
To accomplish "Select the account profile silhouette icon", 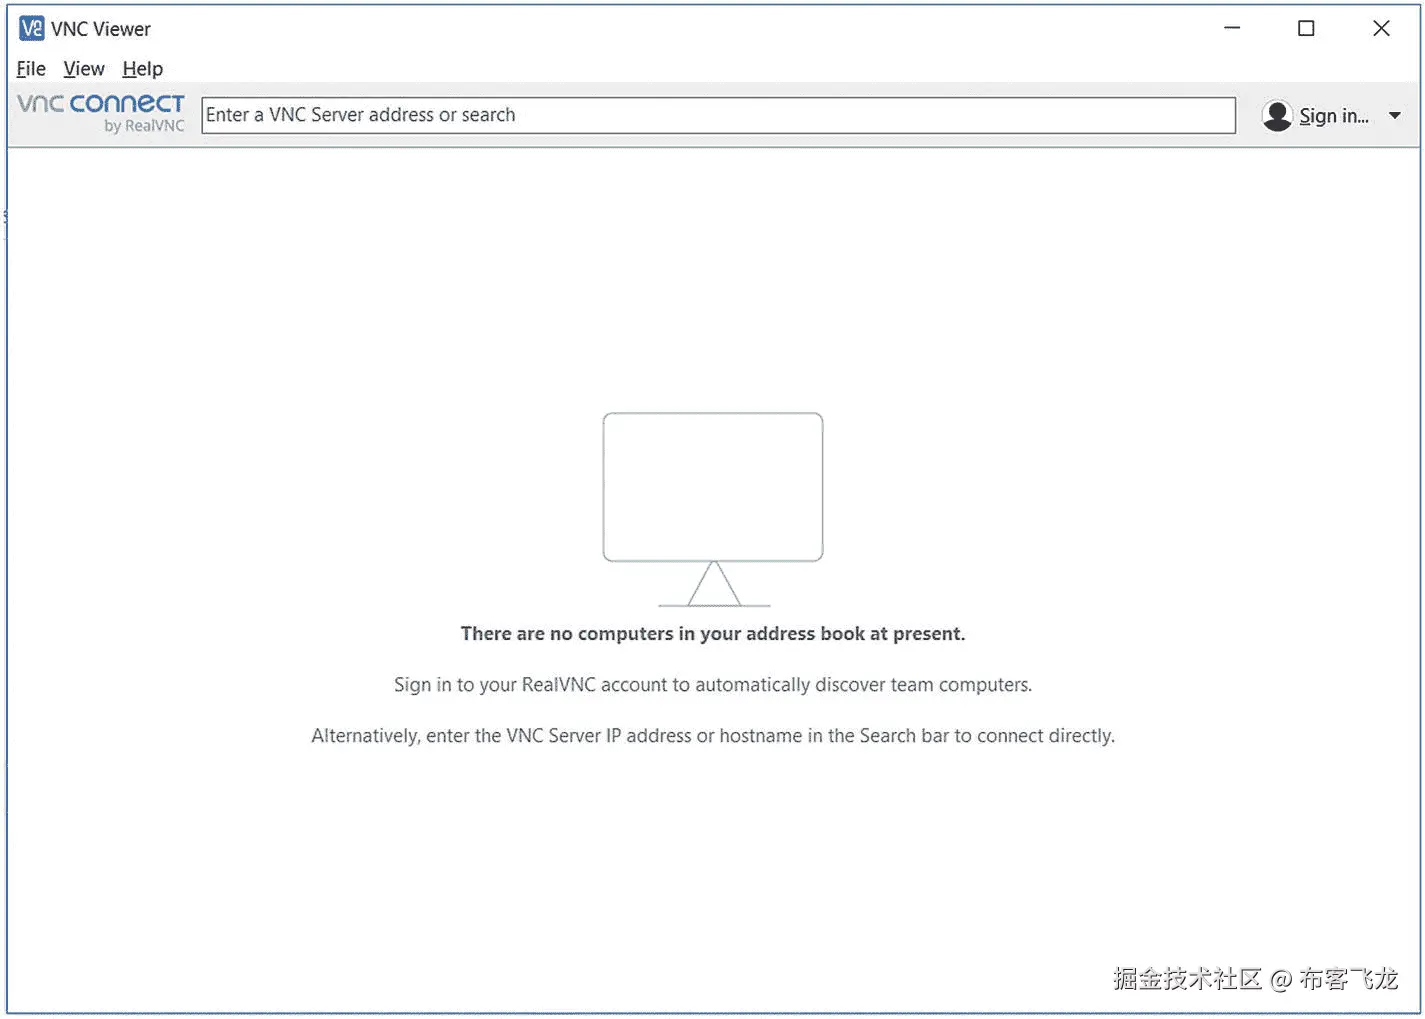I will 1277,115.
